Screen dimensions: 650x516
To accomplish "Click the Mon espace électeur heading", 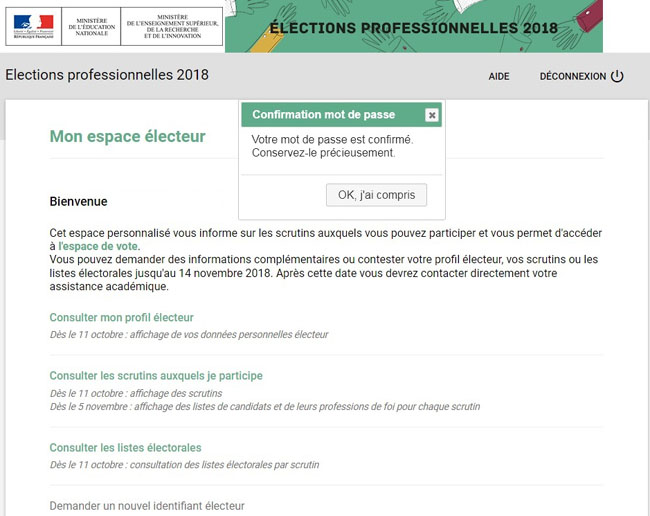I will pyautogui.click(x=127, y=136).
